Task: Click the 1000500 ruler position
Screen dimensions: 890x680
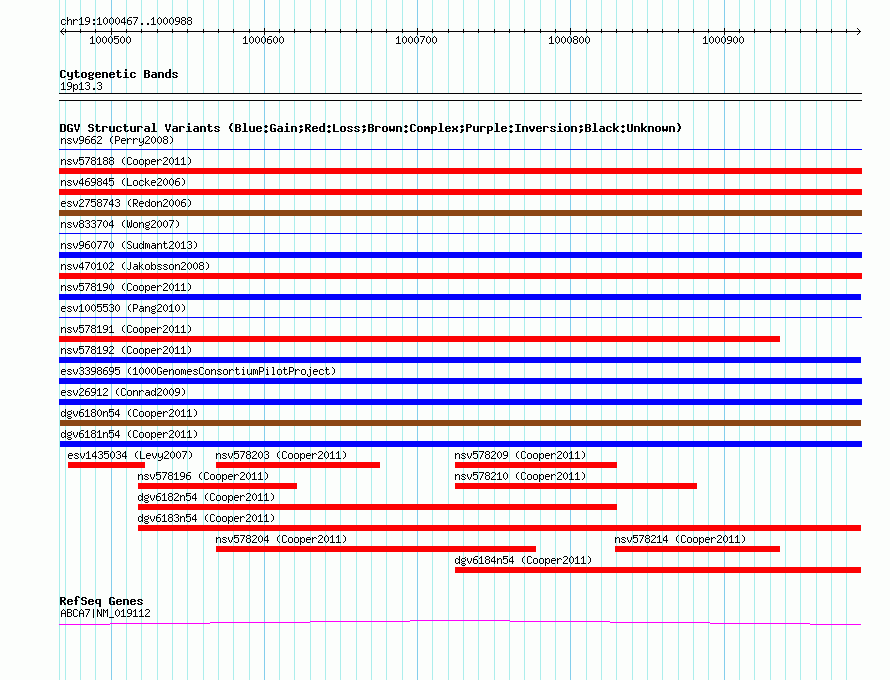Action: [x=110, y=40]
